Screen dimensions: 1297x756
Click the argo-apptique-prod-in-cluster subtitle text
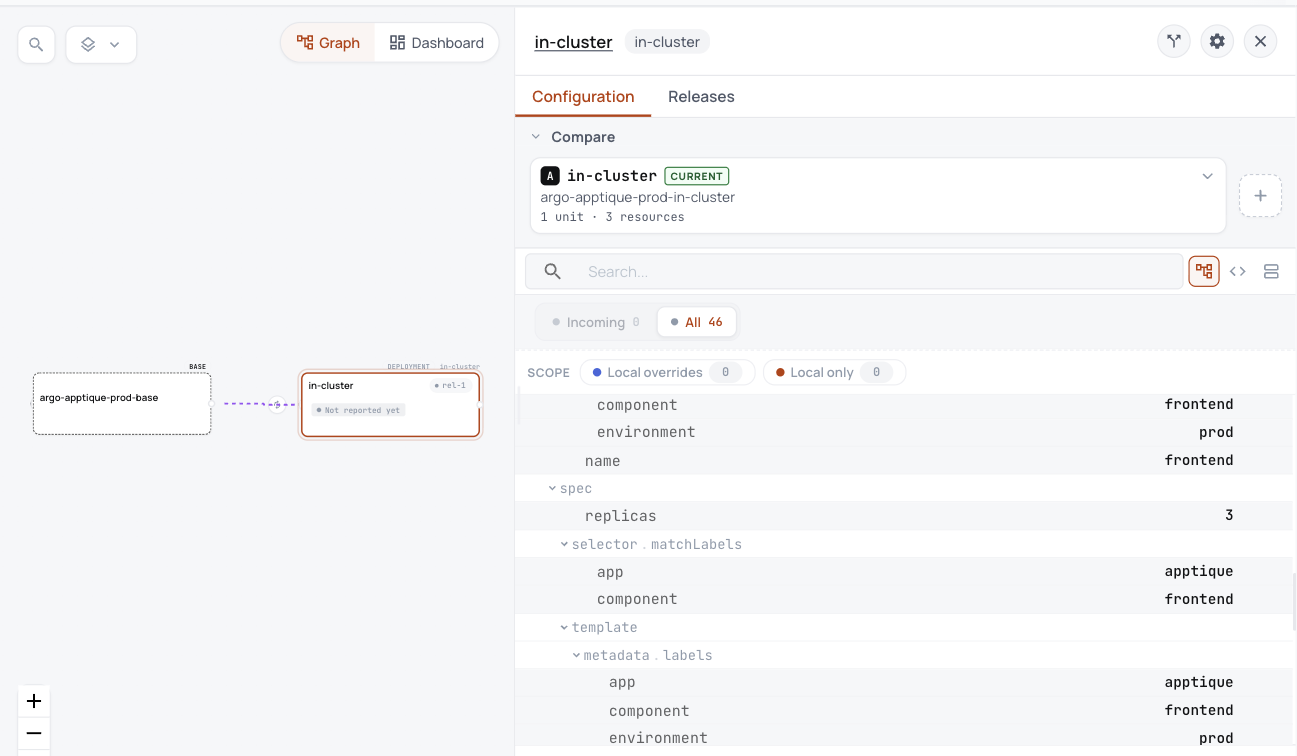click(638, 197)
